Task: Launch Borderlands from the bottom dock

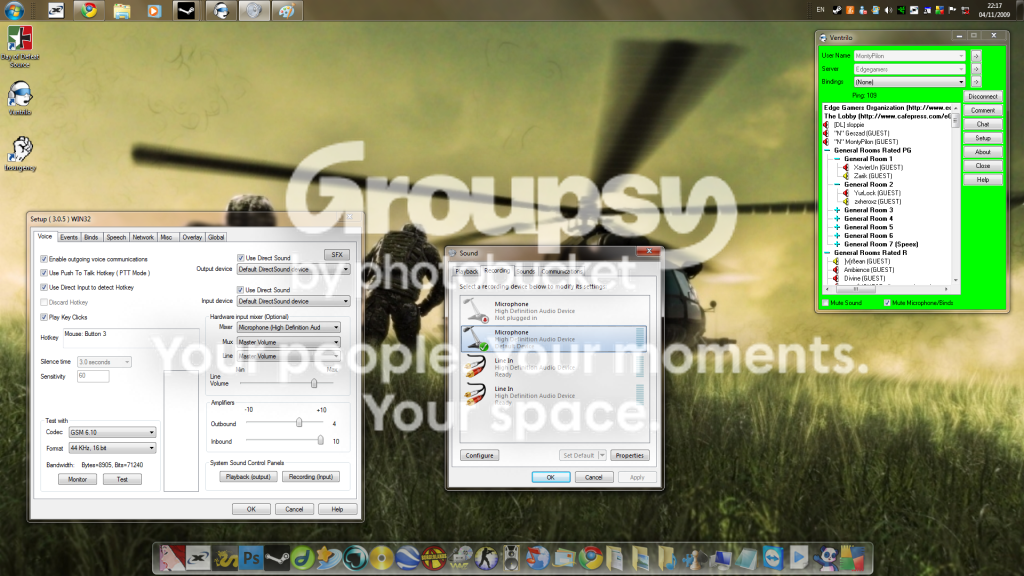Action: coord(433,558)
